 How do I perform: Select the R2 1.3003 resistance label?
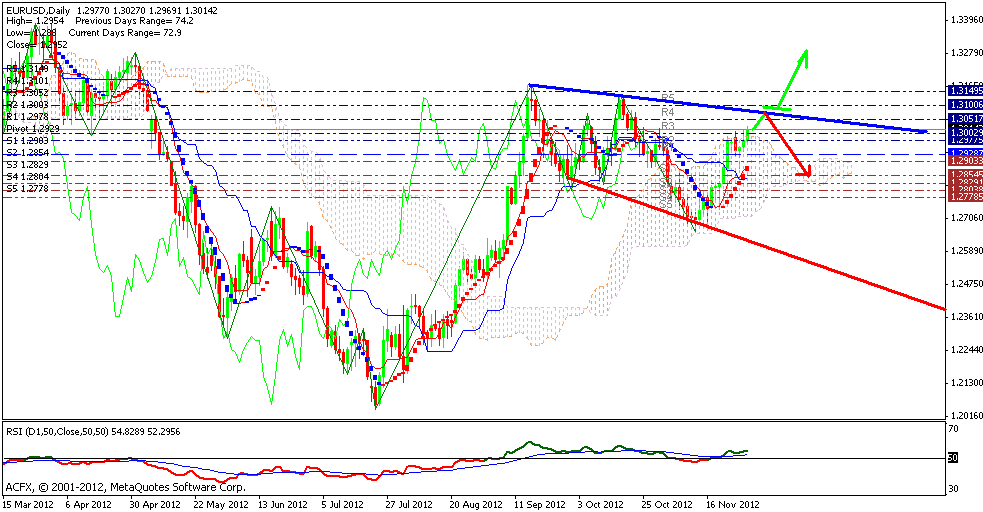[x=28, y=104]
